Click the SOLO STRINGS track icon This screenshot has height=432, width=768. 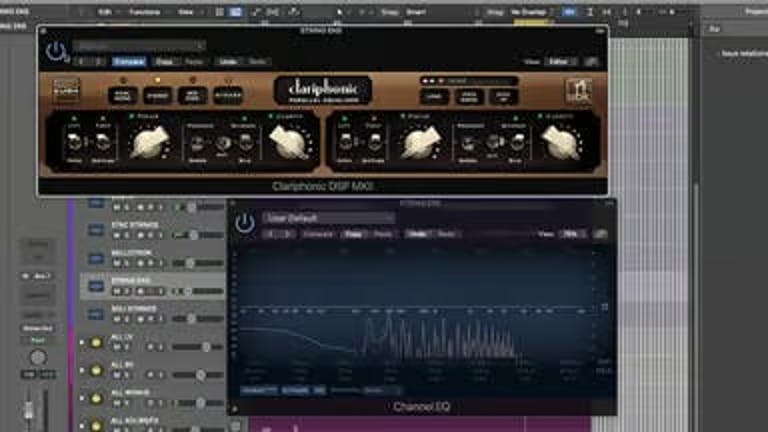96,314
